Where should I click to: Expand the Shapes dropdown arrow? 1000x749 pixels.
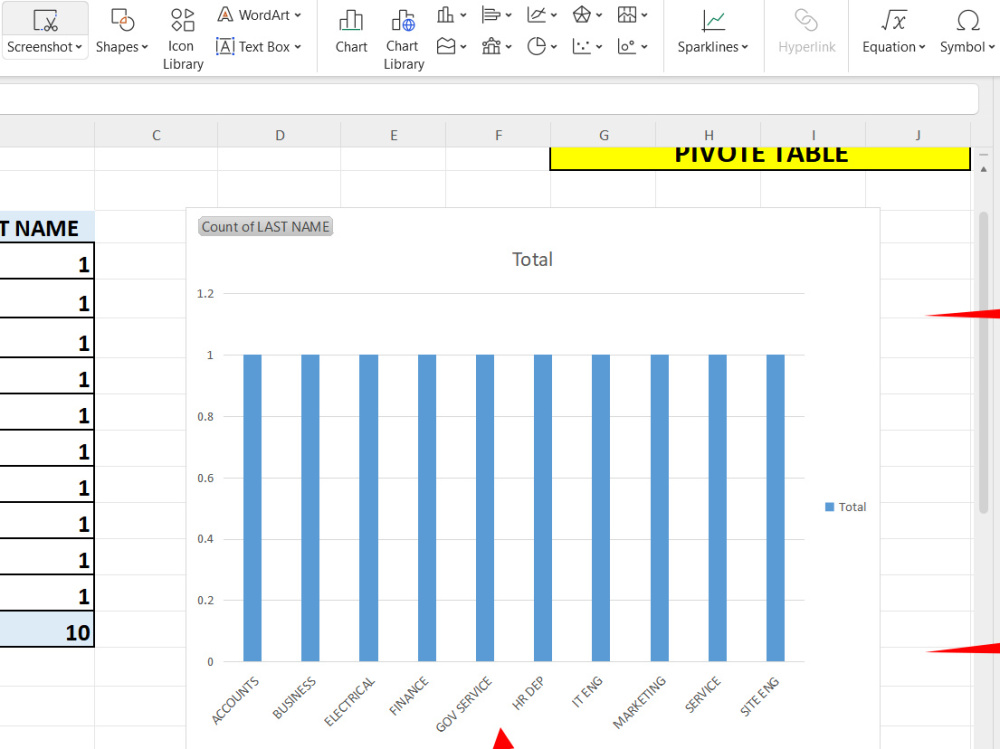145,47
